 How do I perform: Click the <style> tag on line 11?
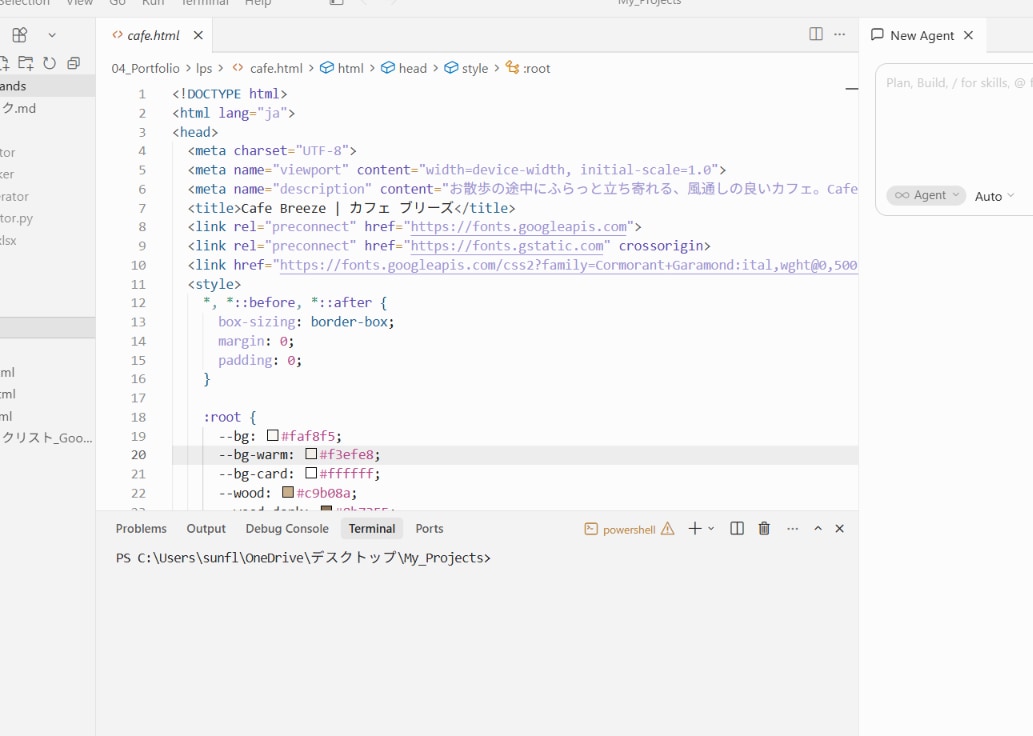tap(214, 285)
